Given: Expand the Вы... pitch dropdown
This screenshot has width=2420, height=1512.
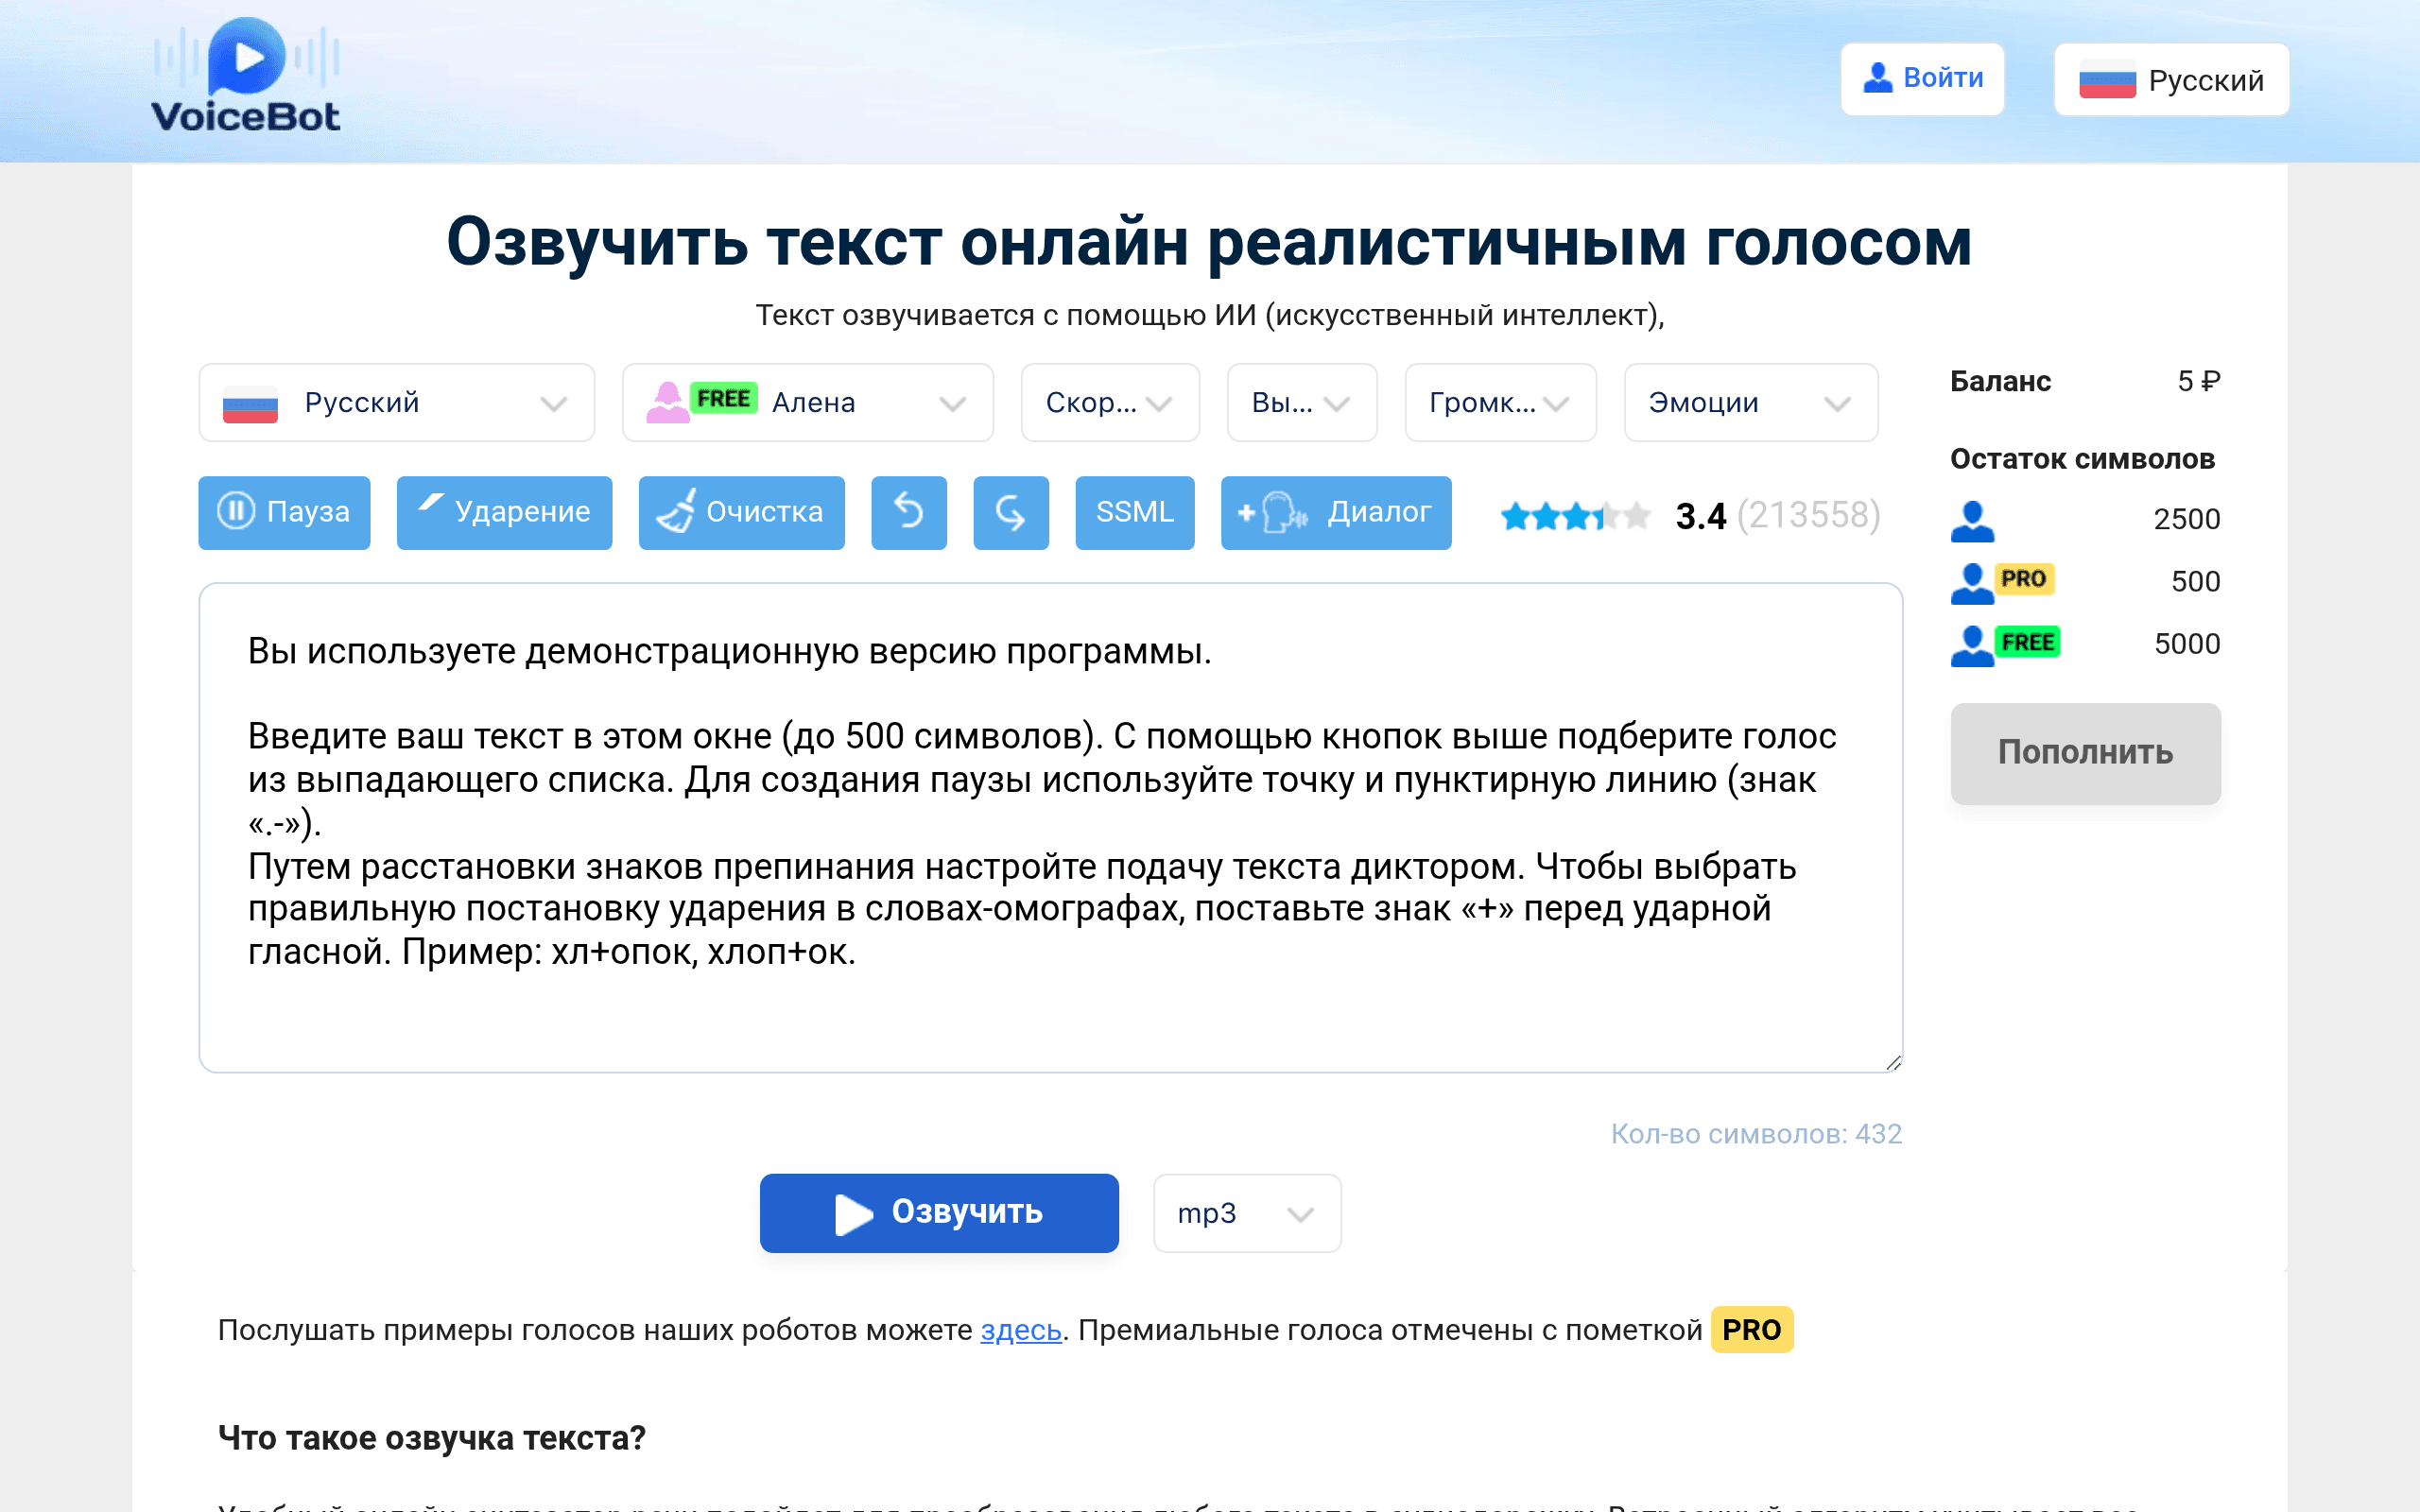Looking at the screenshot, I should 1302,403.
